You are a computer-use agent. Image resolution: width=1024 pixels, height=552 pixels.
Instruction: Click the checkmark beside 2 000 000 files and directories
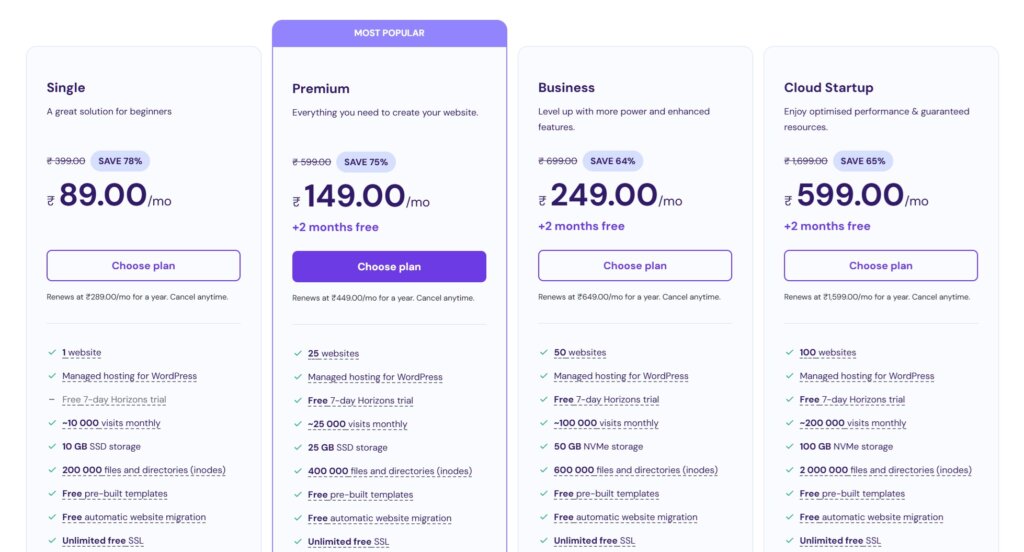tap(790, 470)
